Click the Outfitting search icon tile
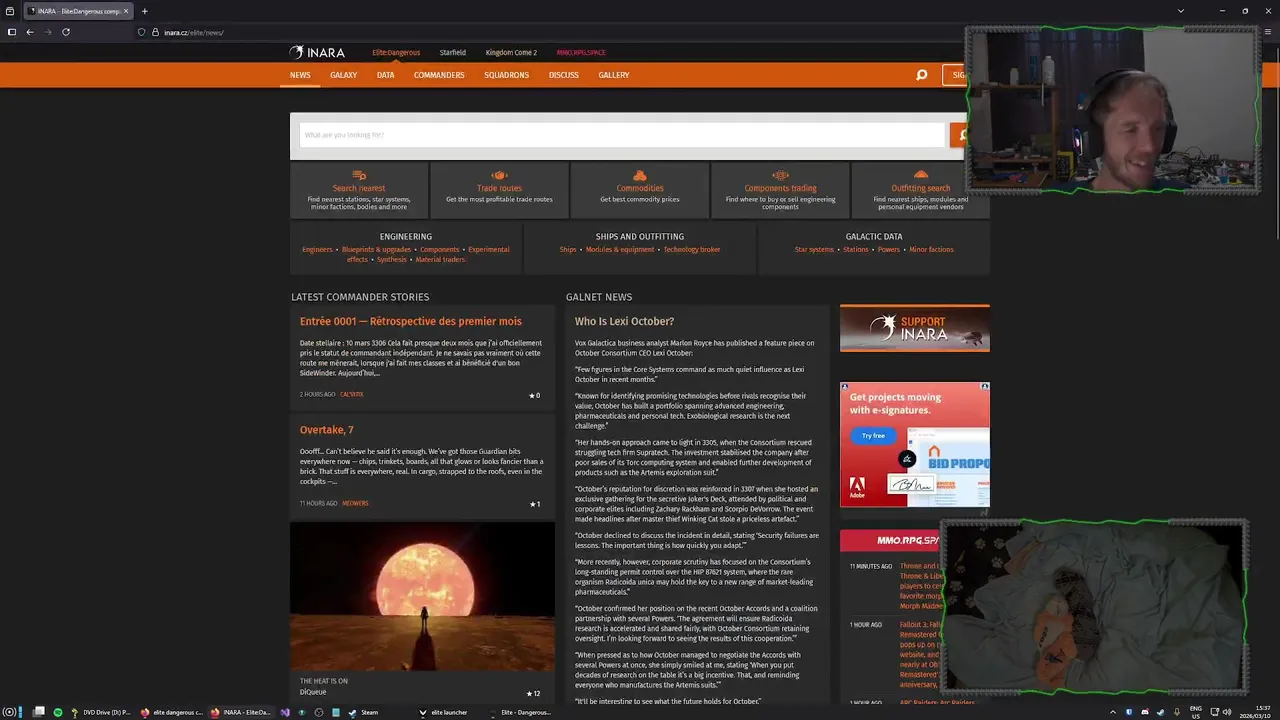Screen dimensions: 1280x720 (920, 190)
